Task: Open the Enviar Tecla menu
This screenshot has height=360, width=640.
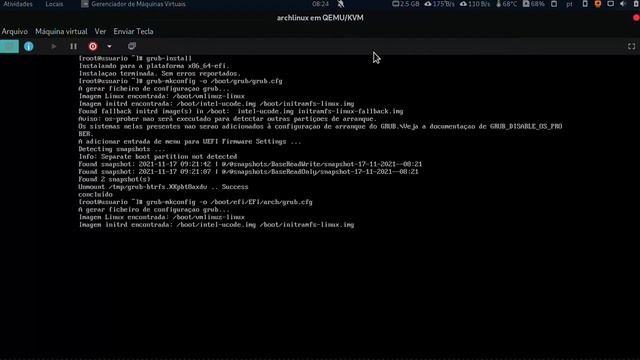Action: [133, 31]
